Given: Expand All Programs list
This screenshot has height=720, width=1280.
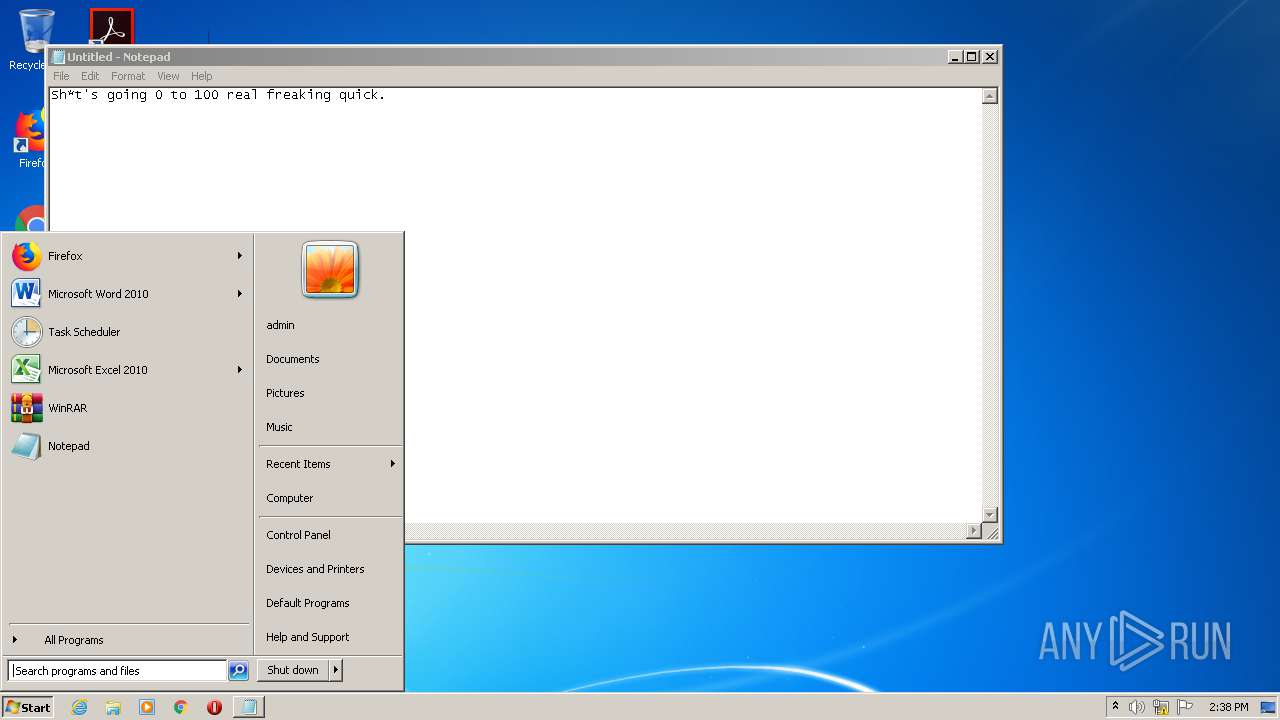Looking at the screenshot, I should click(127, 640).
